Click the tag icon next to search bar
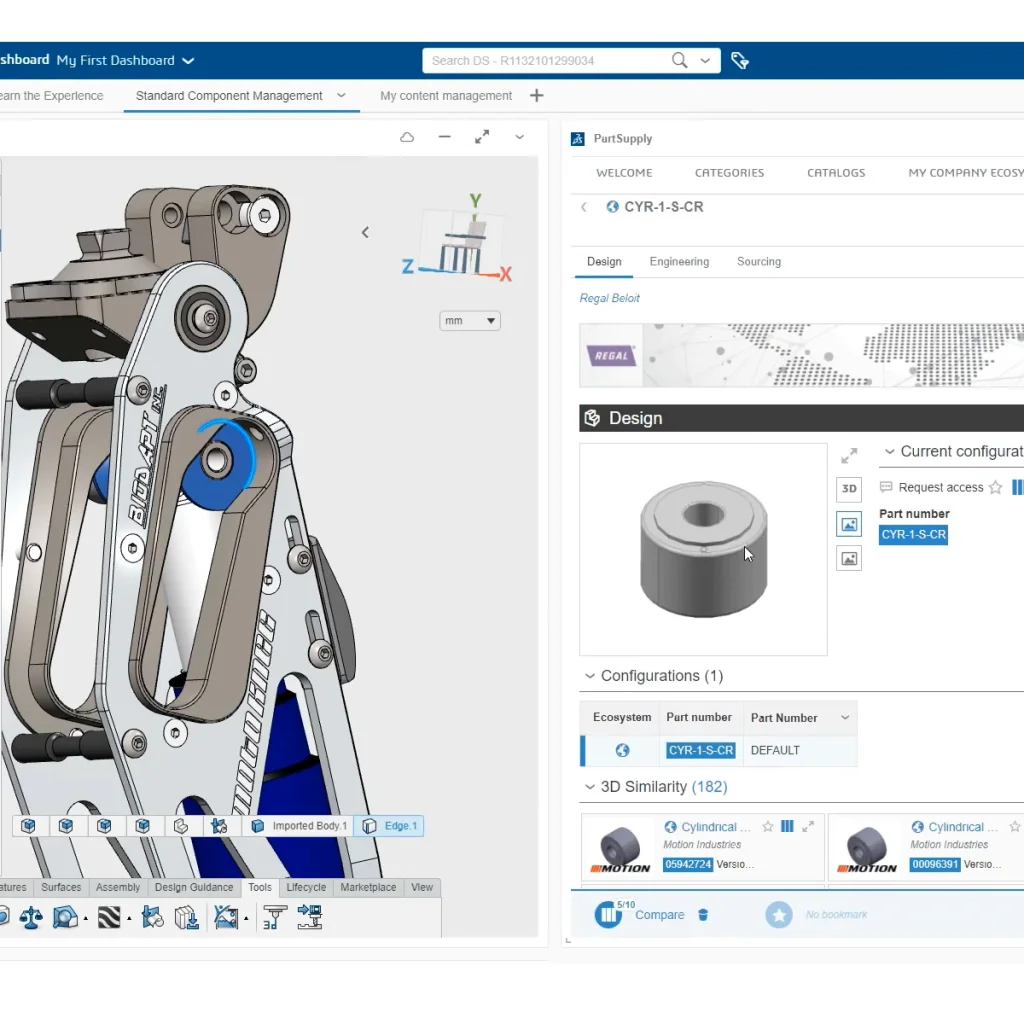The width and height of the screenshot is (1024, 1024). tap(740, 61)
